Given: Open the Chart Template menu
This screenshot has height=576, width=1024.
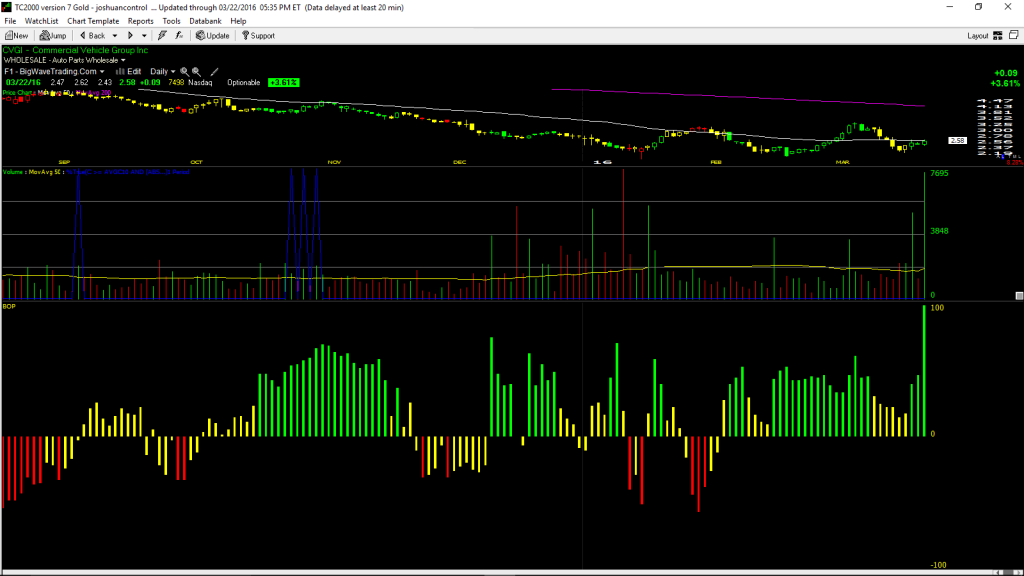Looking at the screenshot, I should pos(93,21).
